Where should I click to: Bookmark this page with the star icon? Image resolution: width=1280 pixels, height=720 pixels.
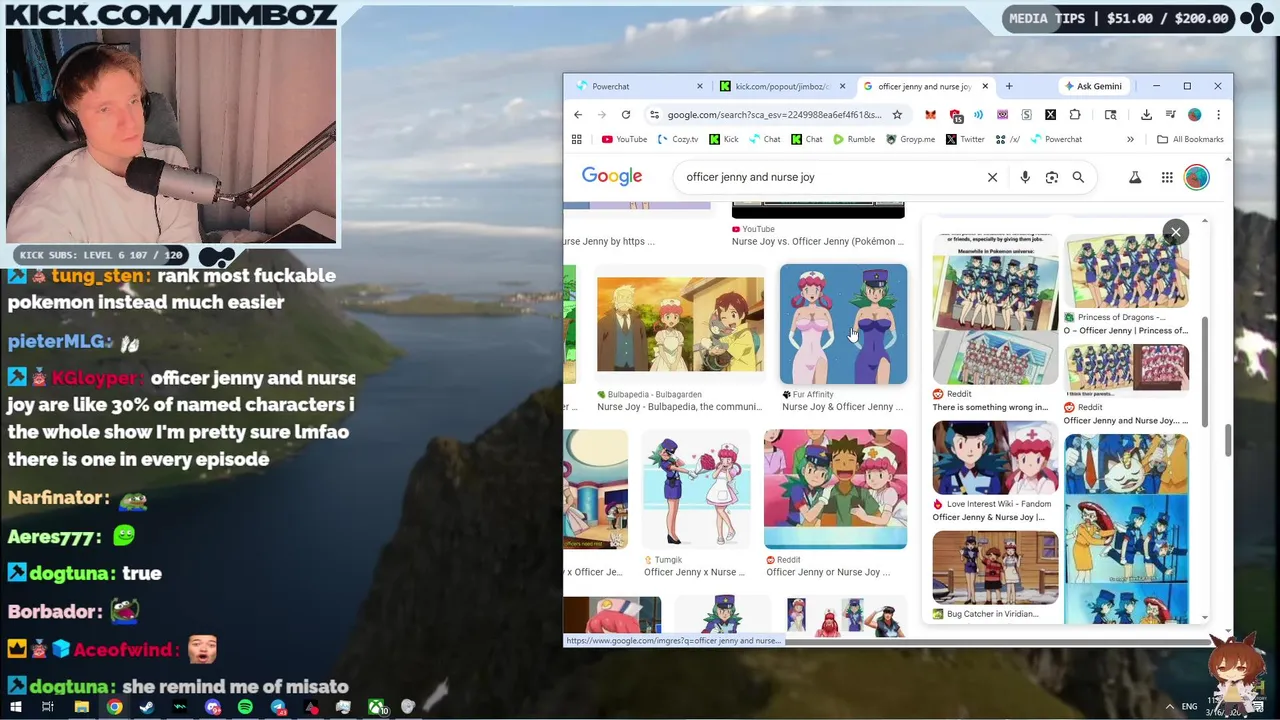897,115
